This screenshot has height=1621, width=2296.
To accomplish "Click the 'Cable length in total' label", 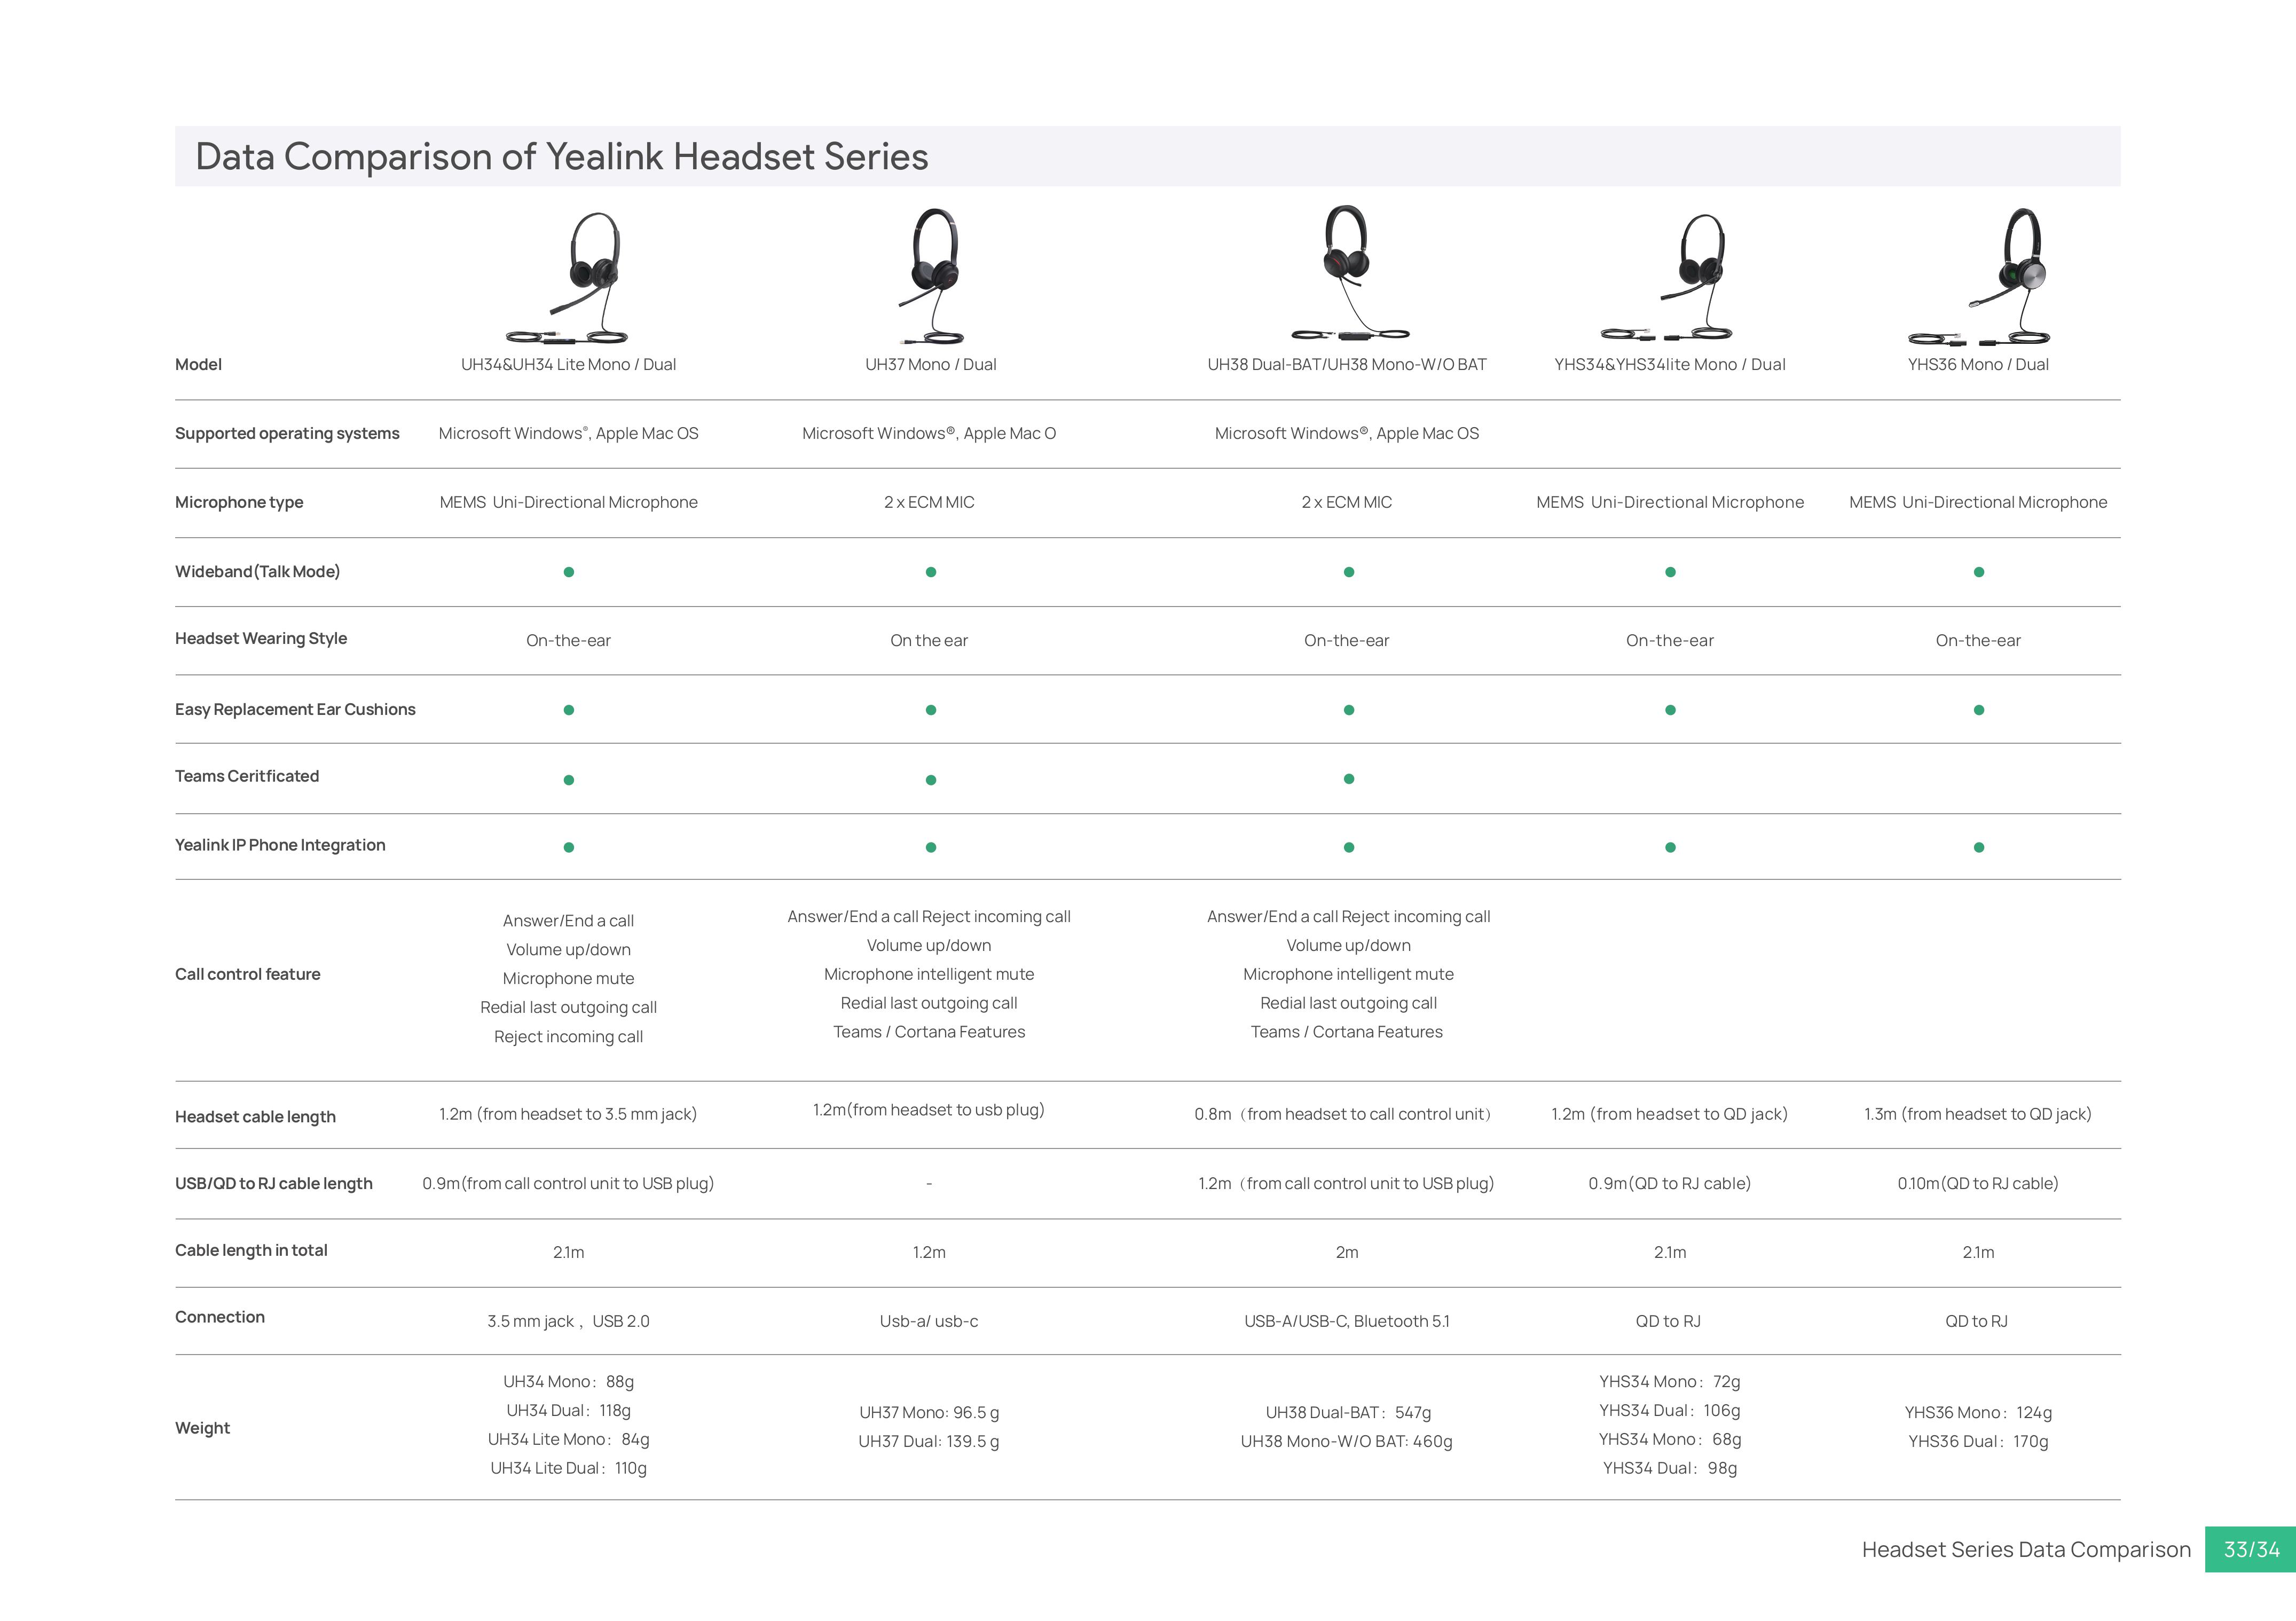I will tap(251, 1251).
